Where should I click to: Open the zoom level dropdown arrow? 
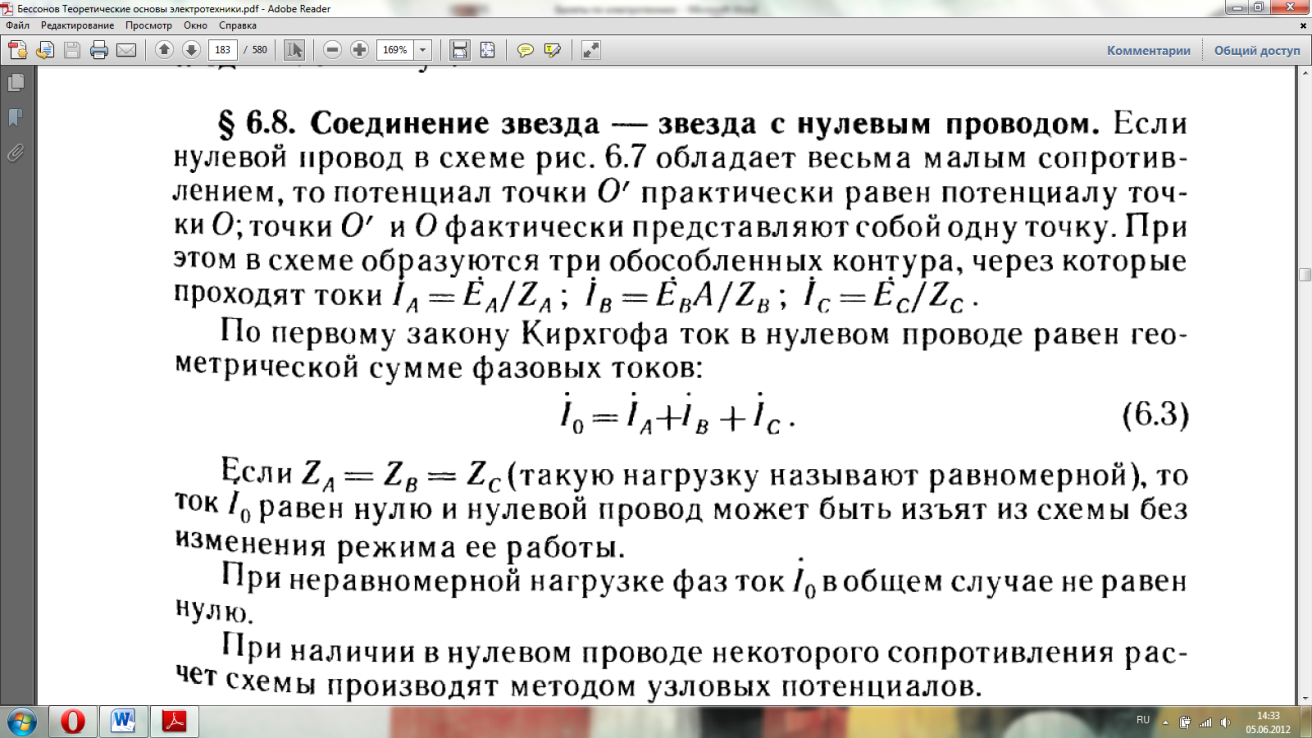(x=423, y=50)
